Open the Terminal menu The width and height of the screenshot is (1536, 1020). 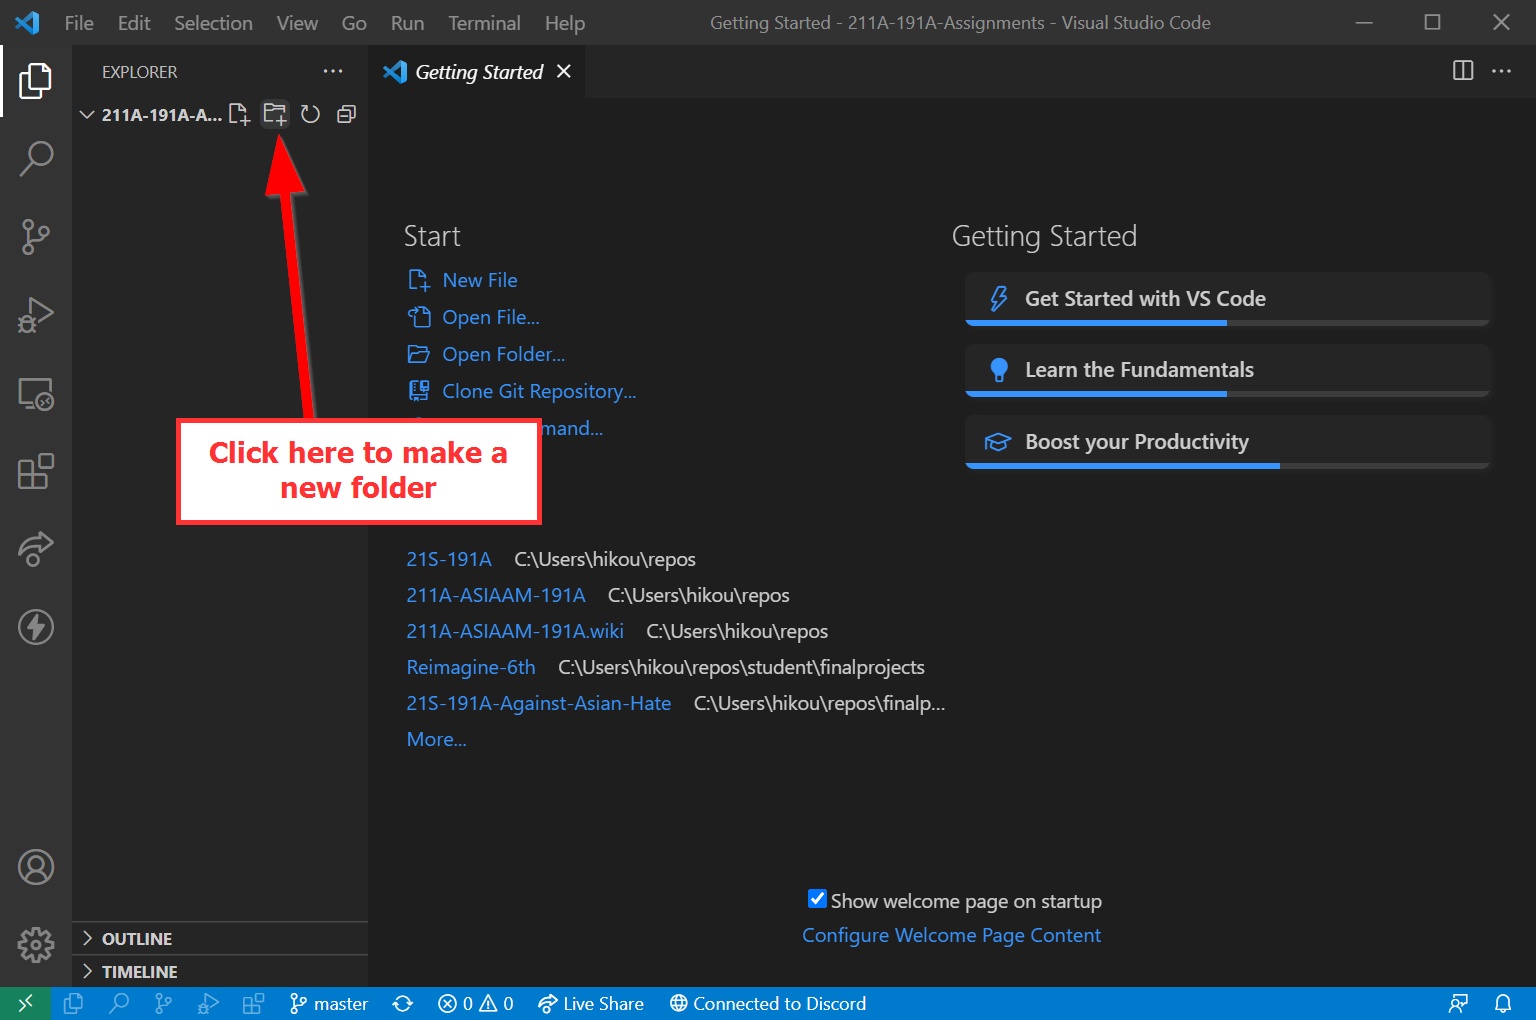tap(484, 23)
